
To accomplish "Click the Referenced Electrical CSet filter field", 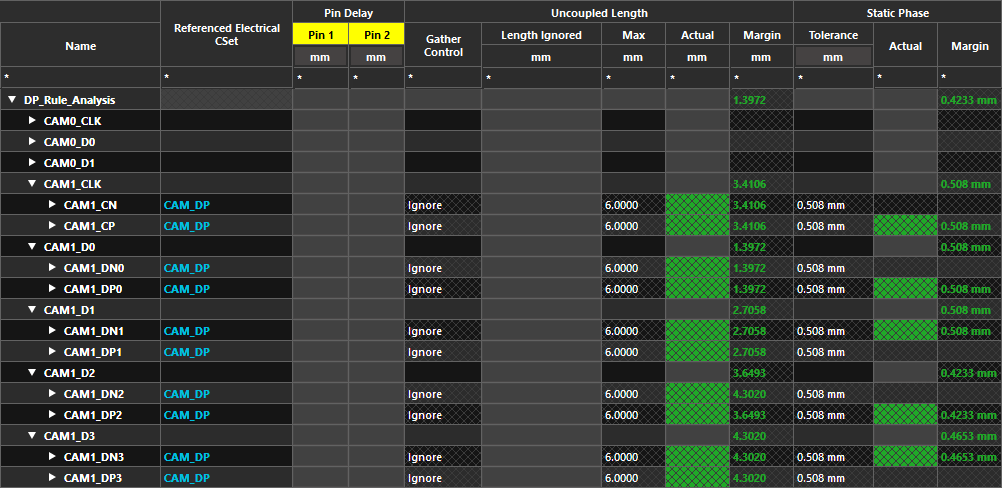I will [226, 78].
